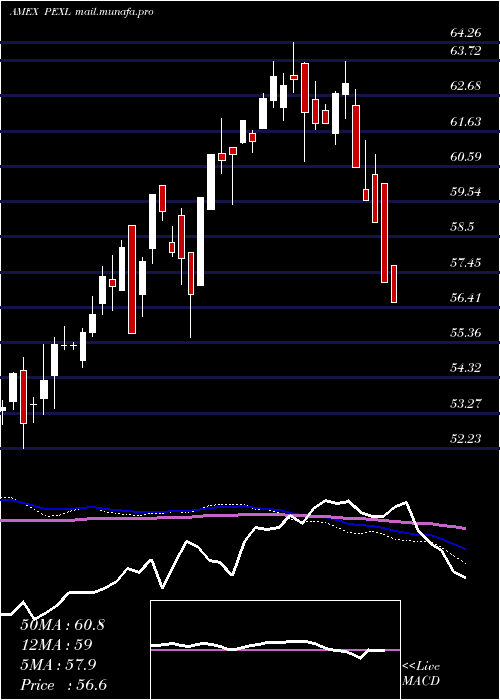Image resolution: width=500 pixels, height=700 pixels.
Task: Select the 58.5 price level label
Action: 462,227
